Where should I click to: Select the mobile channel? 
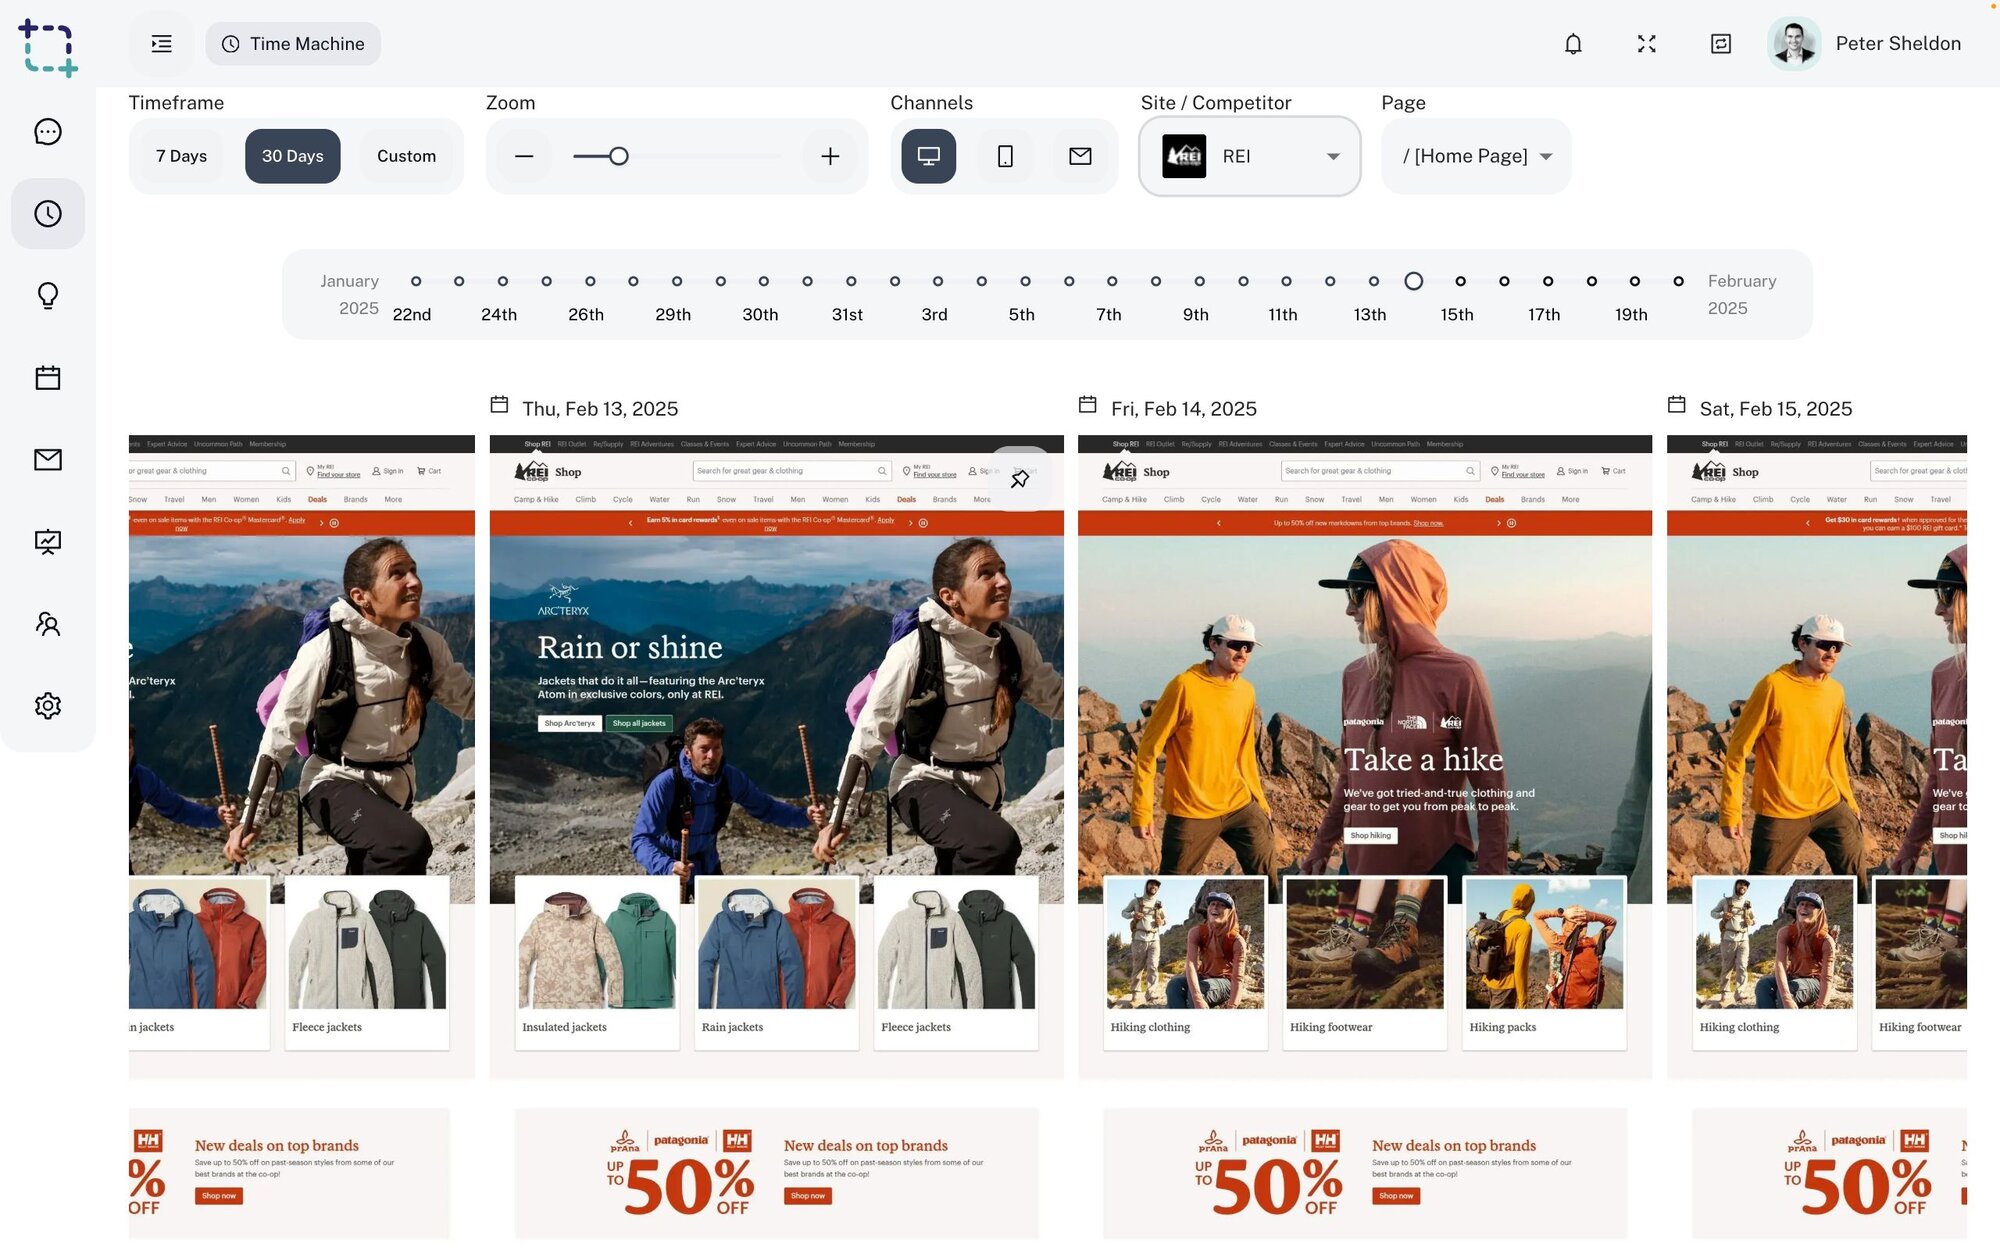point(1005,156)
